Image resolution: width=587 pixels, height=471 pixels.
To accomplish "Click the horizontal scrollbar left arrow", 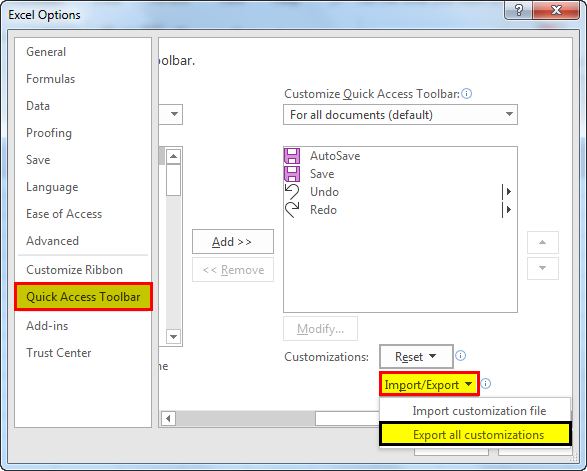I will coord(168,418).
